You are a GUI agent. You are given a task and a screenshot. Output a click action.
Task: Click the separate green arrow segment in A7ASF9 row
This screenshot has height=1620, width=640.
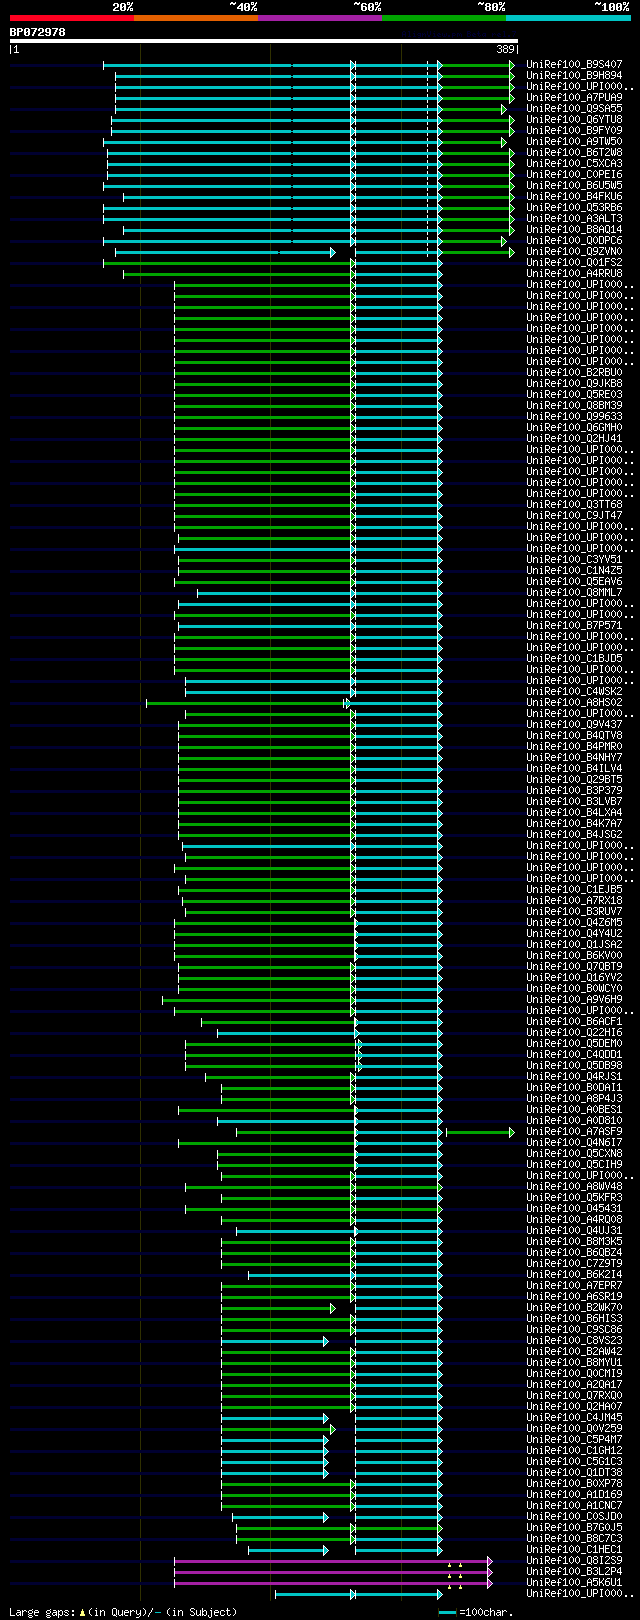pos(480,1132)
